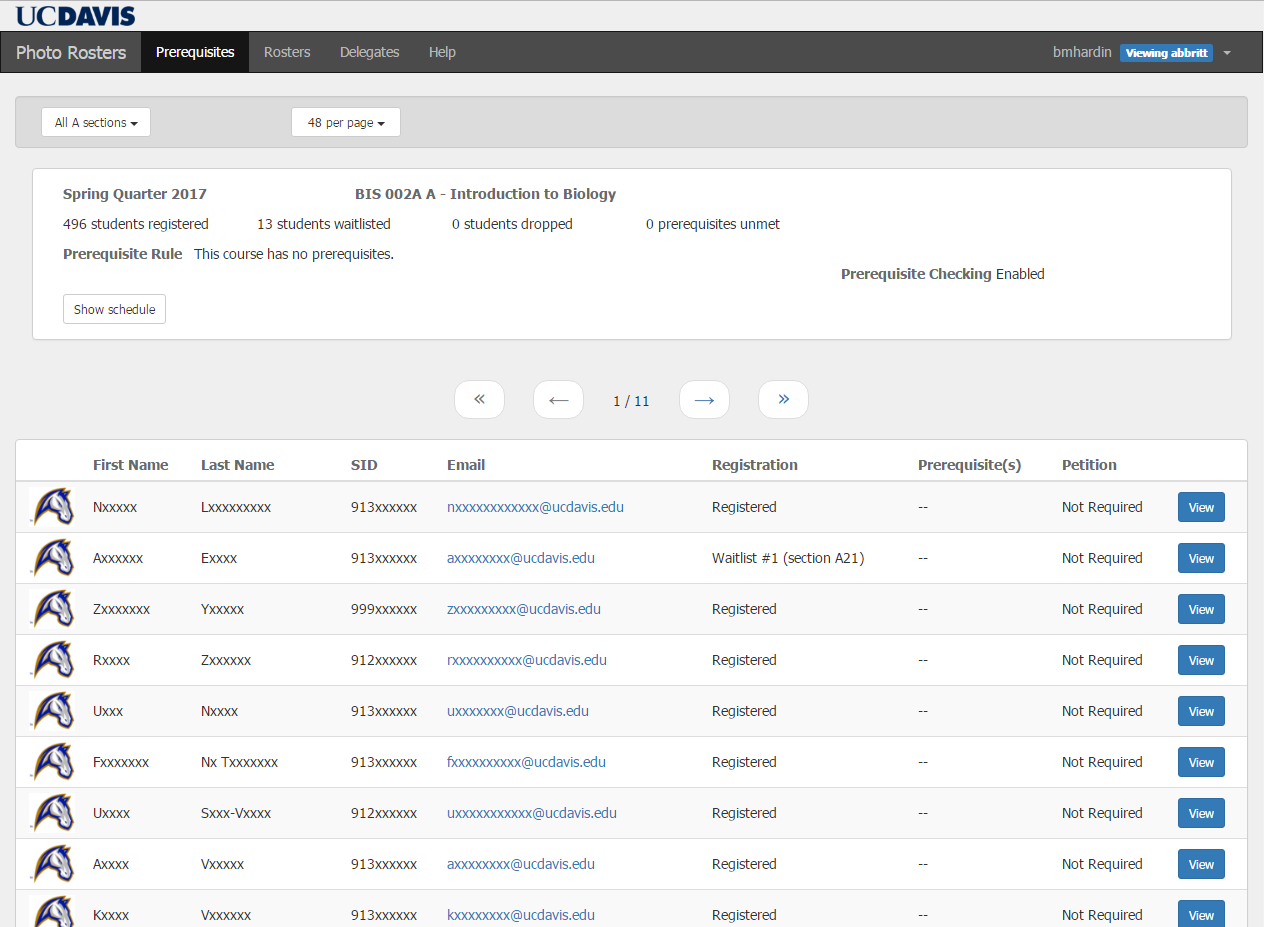Click mustang photo for student Zxxxxxxx
Image resolution: width=1264 pixels, height=927 pixels.
(53, 609)
